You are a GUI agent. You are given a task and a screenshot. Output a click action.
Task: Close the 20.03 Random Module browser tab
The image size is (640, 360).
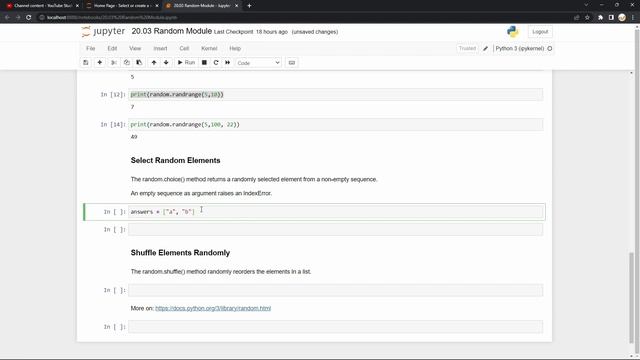236,6
